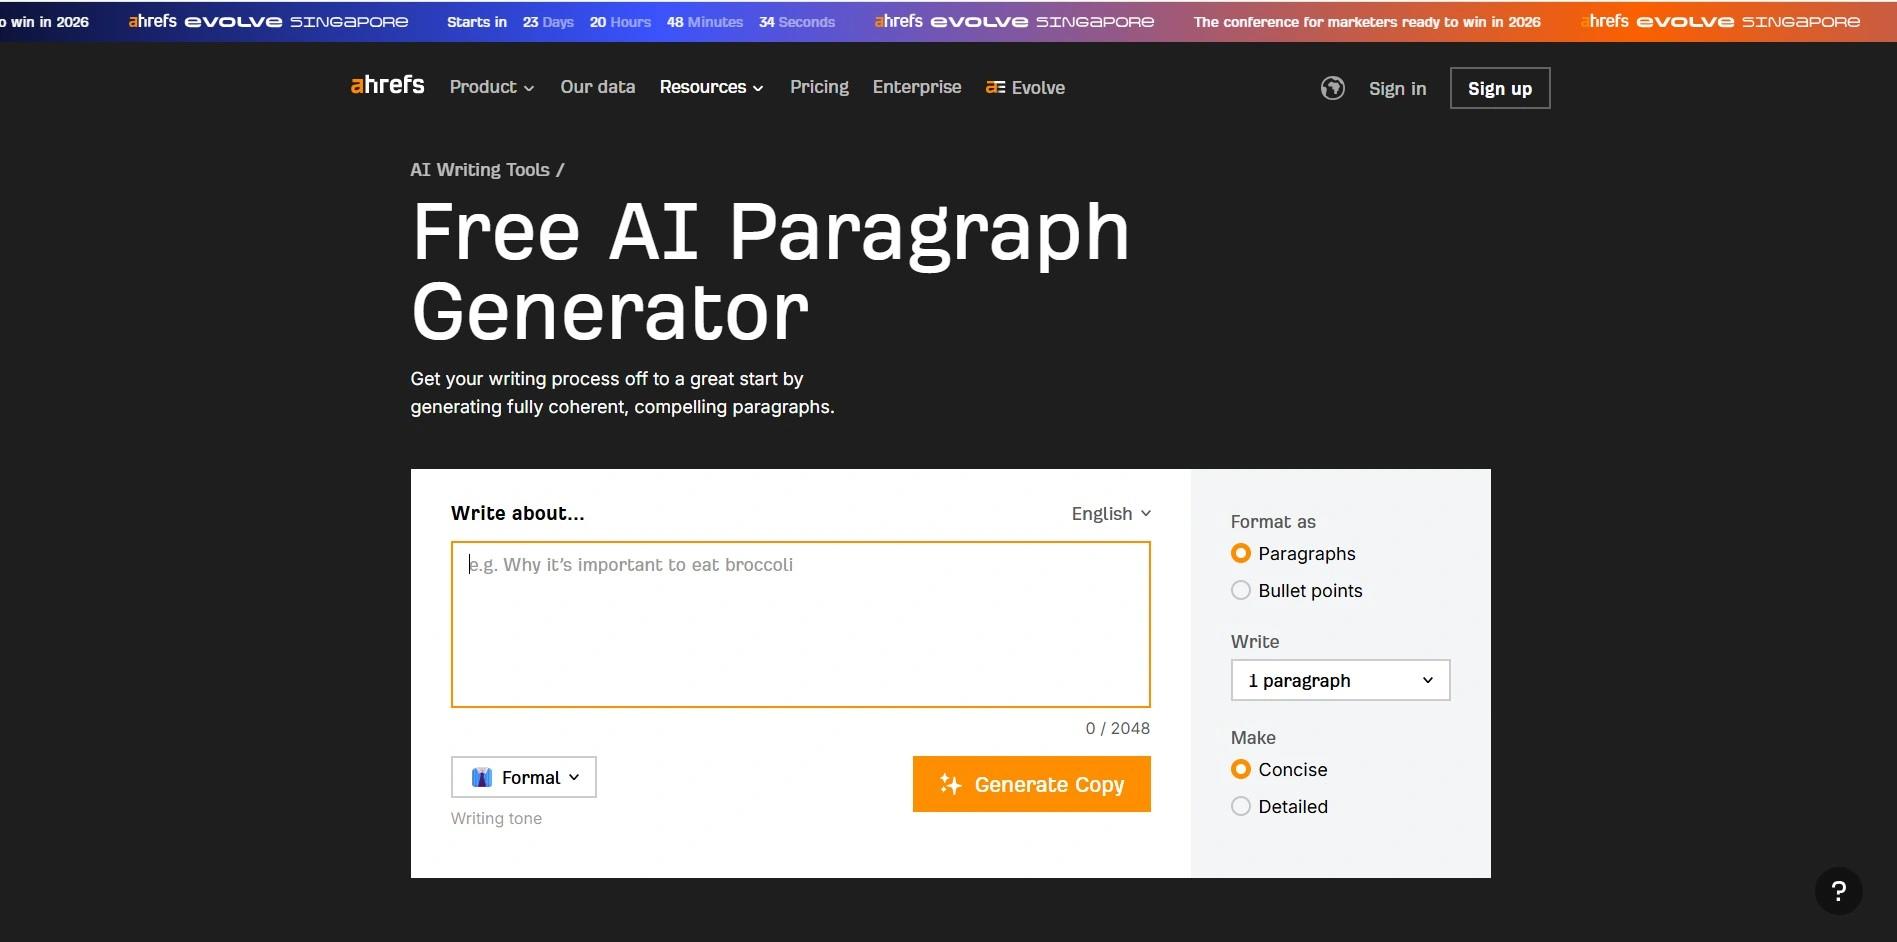Open the Enterprise page

tap(916, 87)
